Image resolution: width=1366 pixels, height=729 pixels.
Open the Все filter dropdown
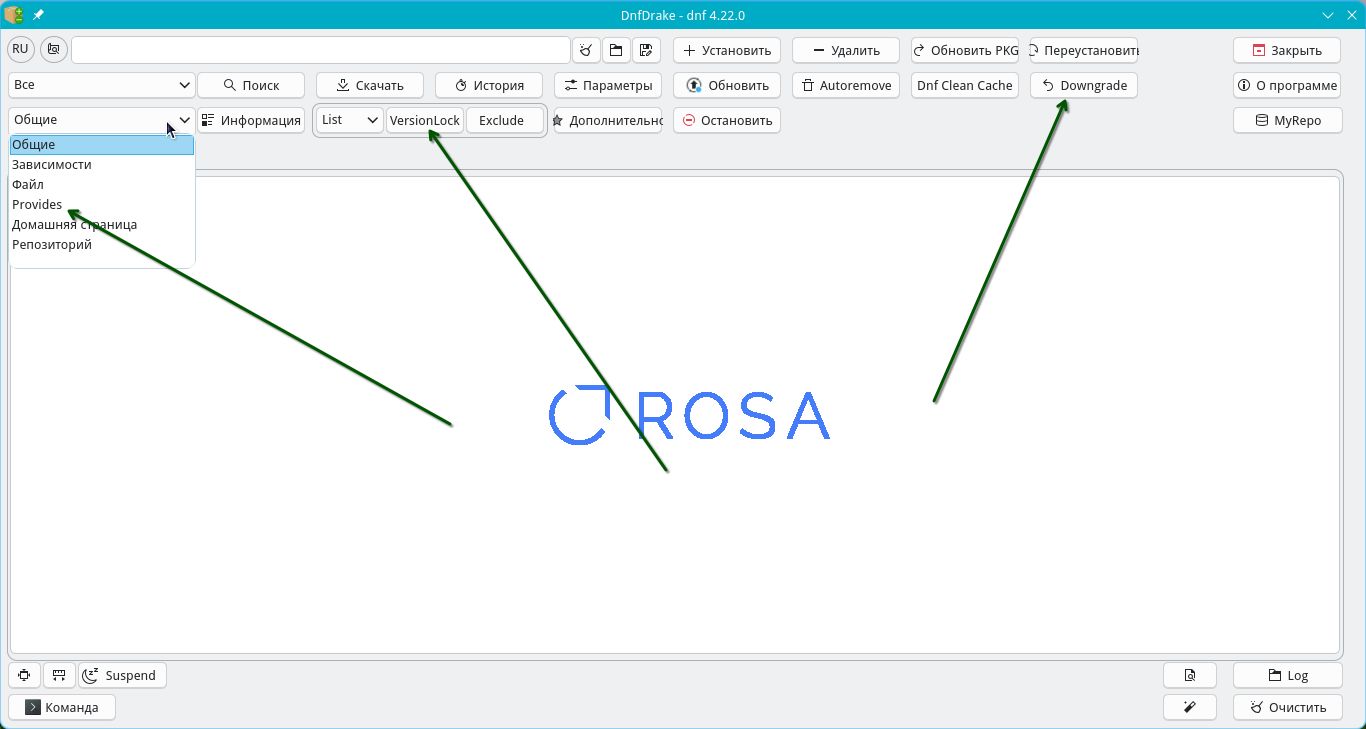pos(101,85)
